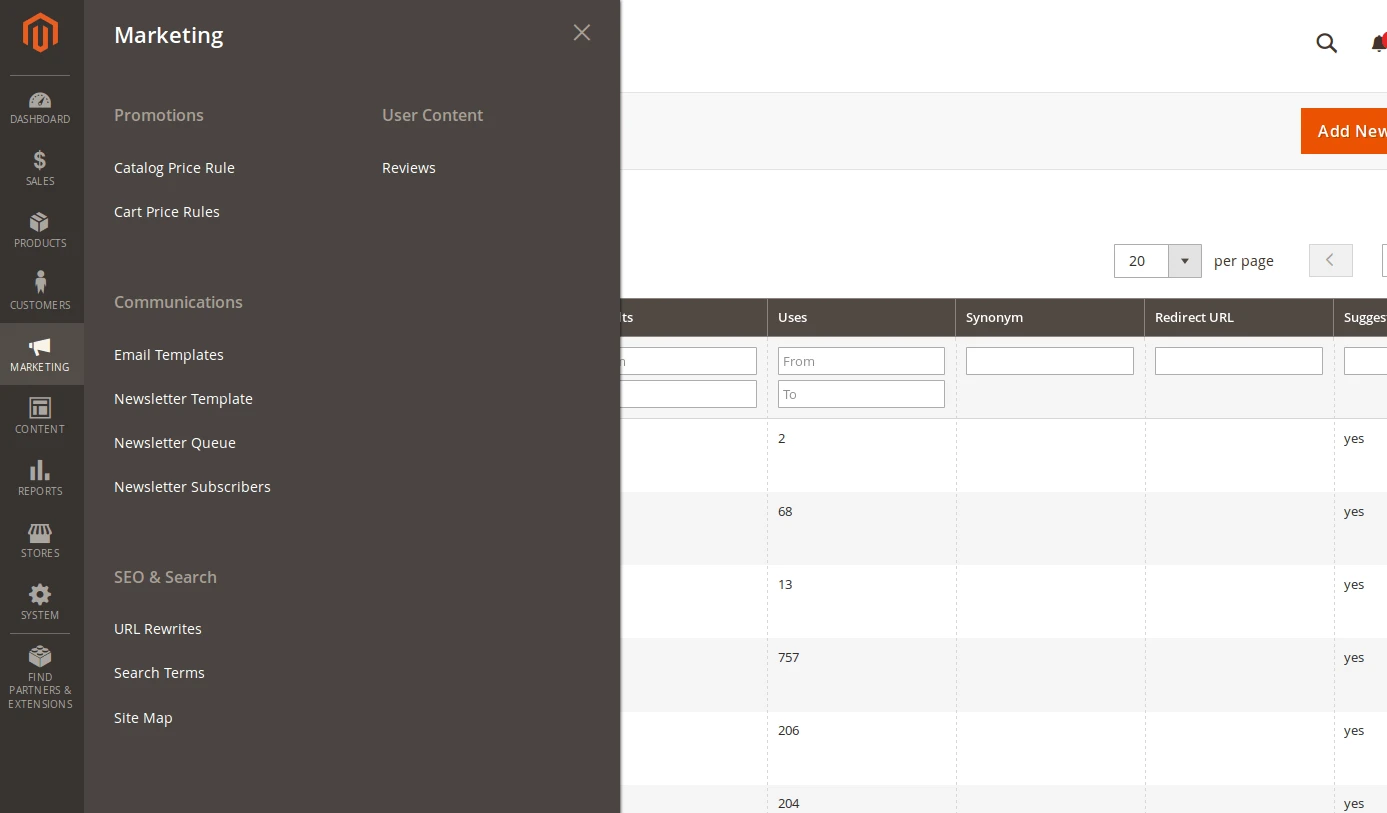Open the per page dropdown
The width and height of the screenshot is (1387, 813).
pos(1184,260)
